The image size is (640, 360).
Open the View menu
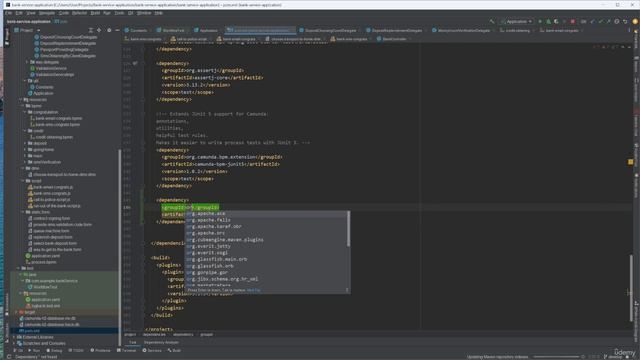tap(31, 13)
